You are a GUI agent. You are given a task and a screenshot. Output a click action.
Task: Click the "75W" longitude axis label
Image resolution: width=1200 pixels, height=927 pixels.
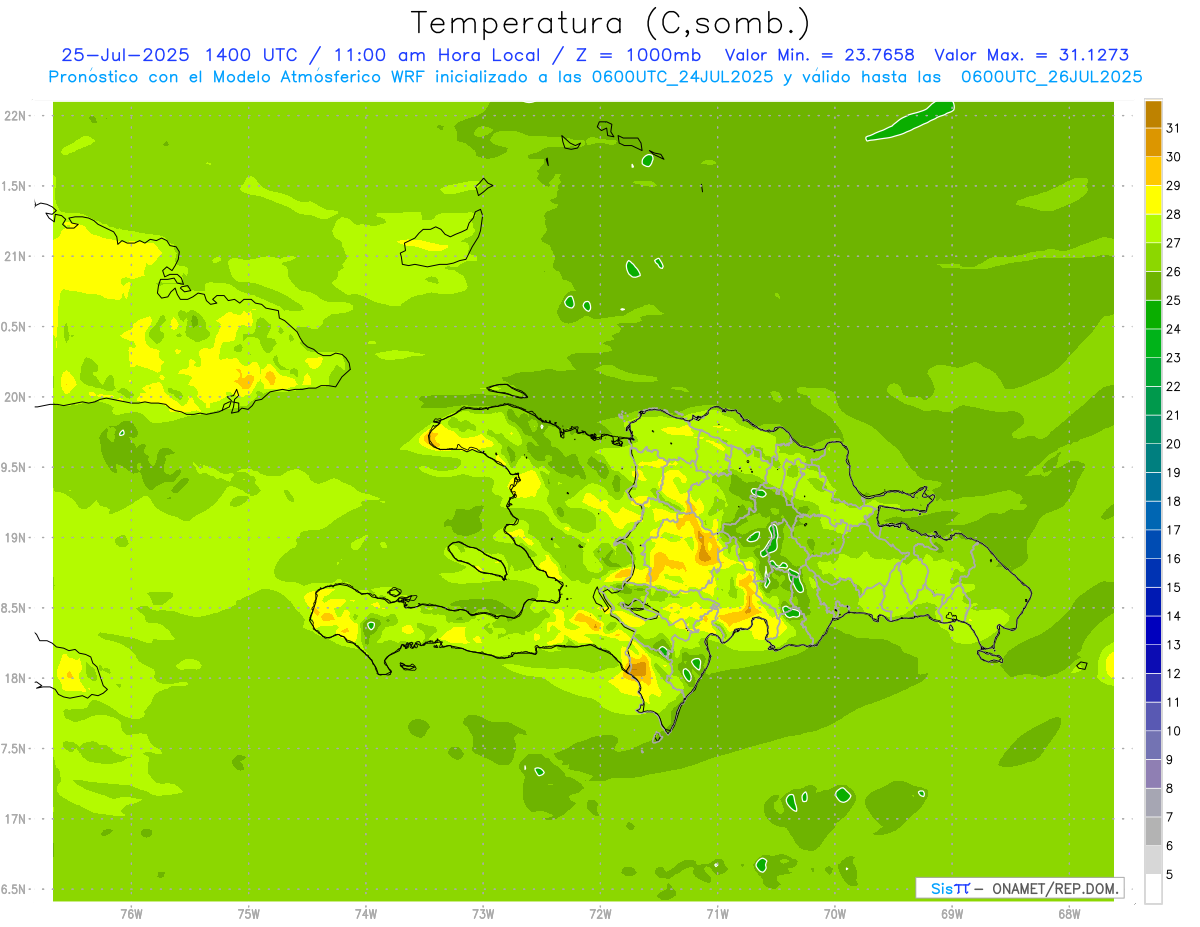(x=249, y=914)
